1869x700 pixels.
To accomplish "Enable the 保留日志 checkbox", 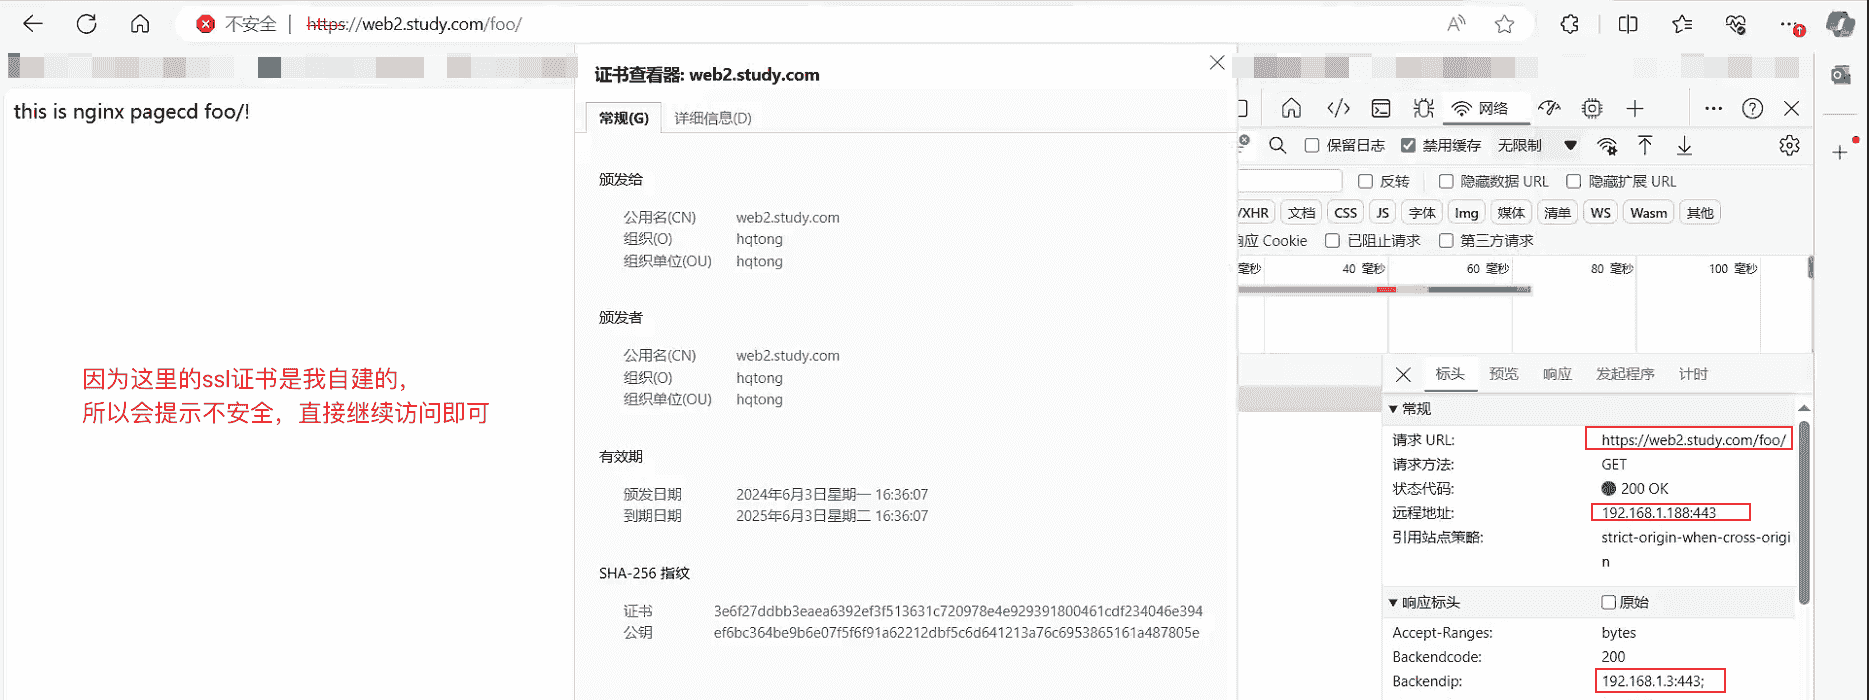I will click(x=1312, y=146).
